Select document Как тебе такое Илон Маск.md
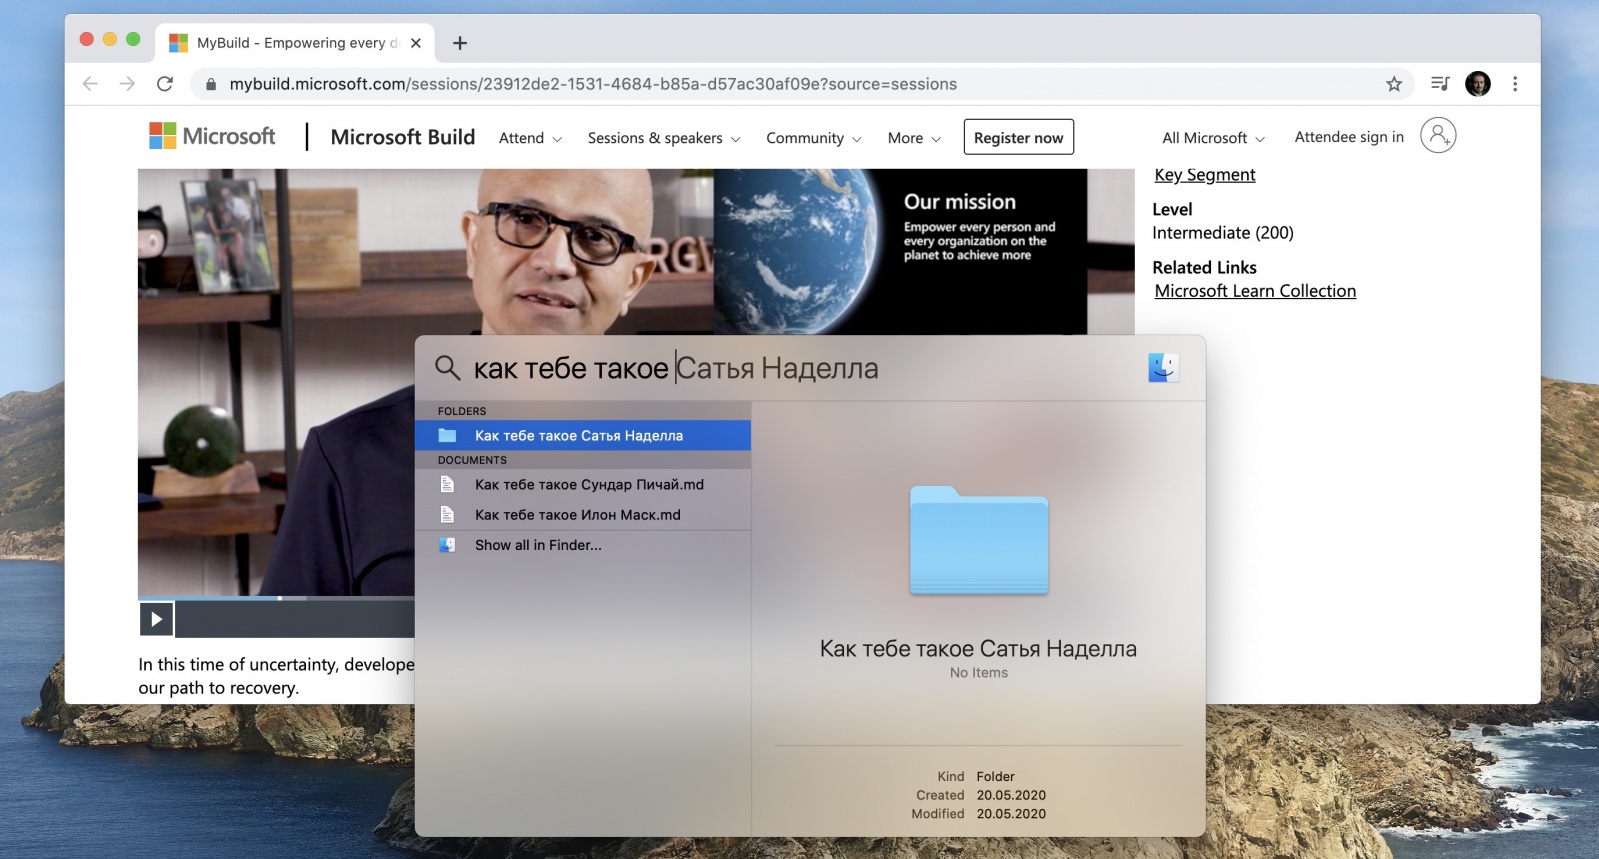This screenshot has width=1599, height=859. [x=583, y=514]
